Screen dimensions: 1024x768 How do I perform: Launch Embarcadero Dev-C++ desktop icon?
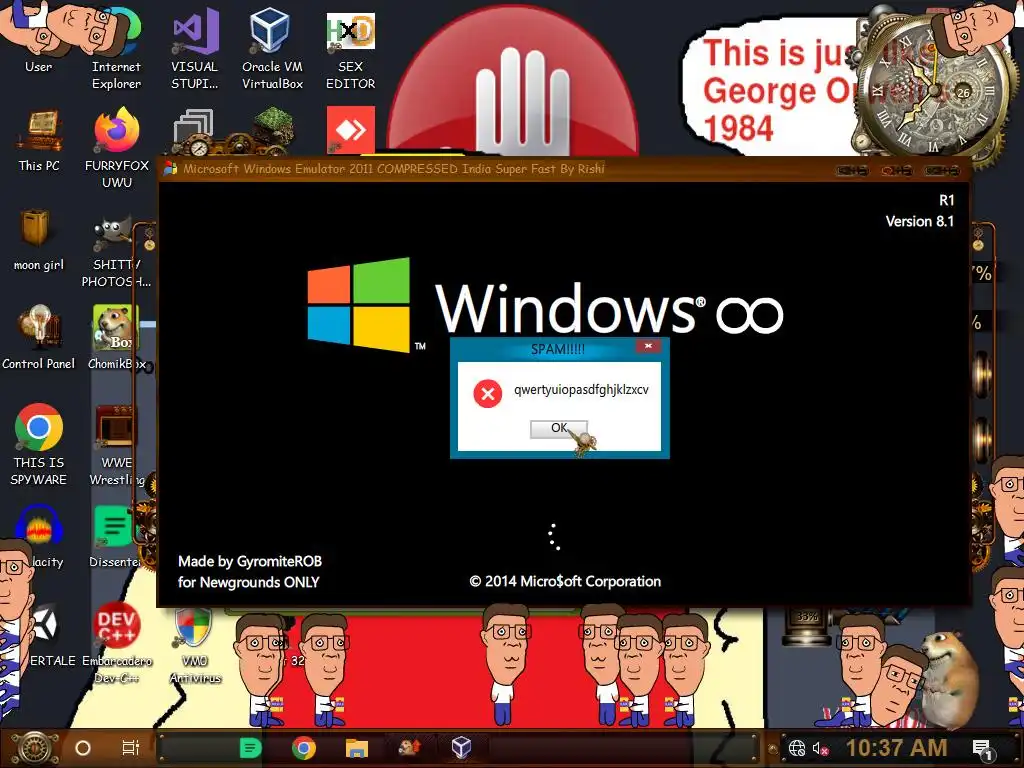click(x=117, y=643)
